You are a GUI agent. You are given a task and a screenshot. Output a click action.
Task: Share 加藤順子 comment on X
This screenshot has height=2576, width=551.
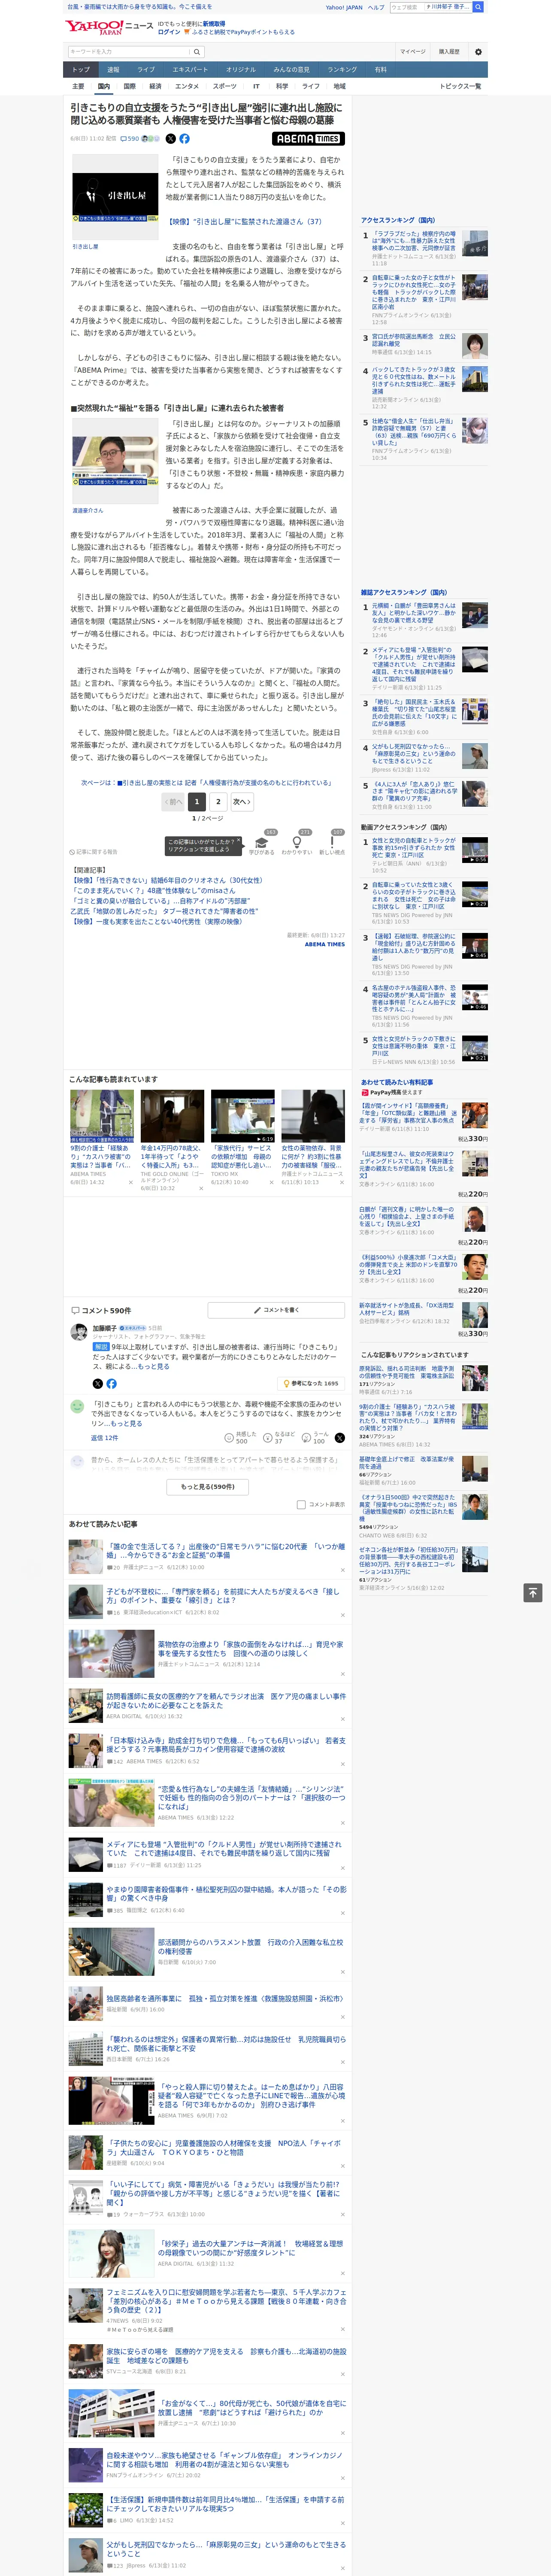click(x=98, y=1384)
